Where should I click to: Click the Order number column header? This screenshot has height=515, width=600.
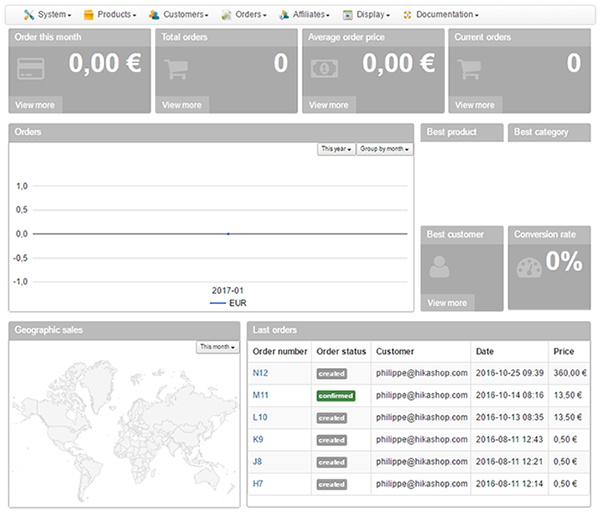click(x=280, y=351)
